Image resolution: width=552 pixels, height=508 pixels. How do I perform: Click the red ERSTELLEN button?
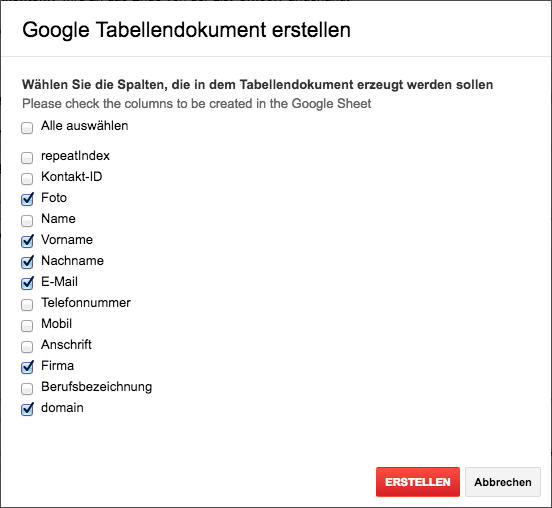coord(418,482)
